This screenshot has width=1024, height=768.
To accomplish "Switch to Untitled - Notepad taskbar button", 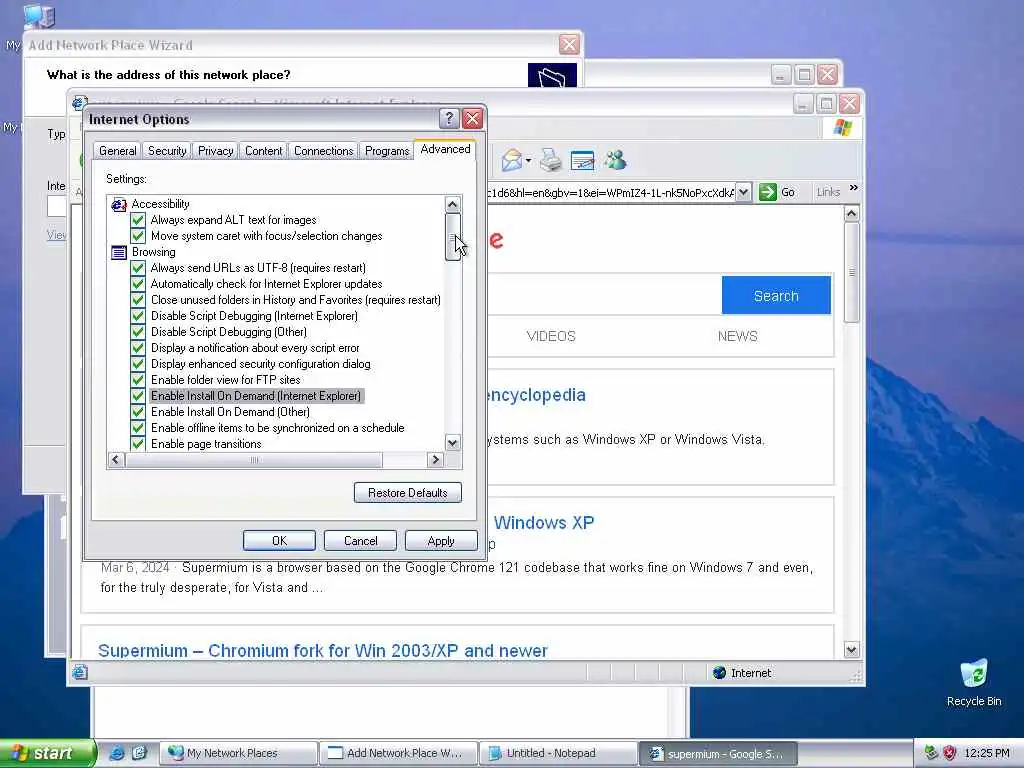I will [x=558, y=753].
